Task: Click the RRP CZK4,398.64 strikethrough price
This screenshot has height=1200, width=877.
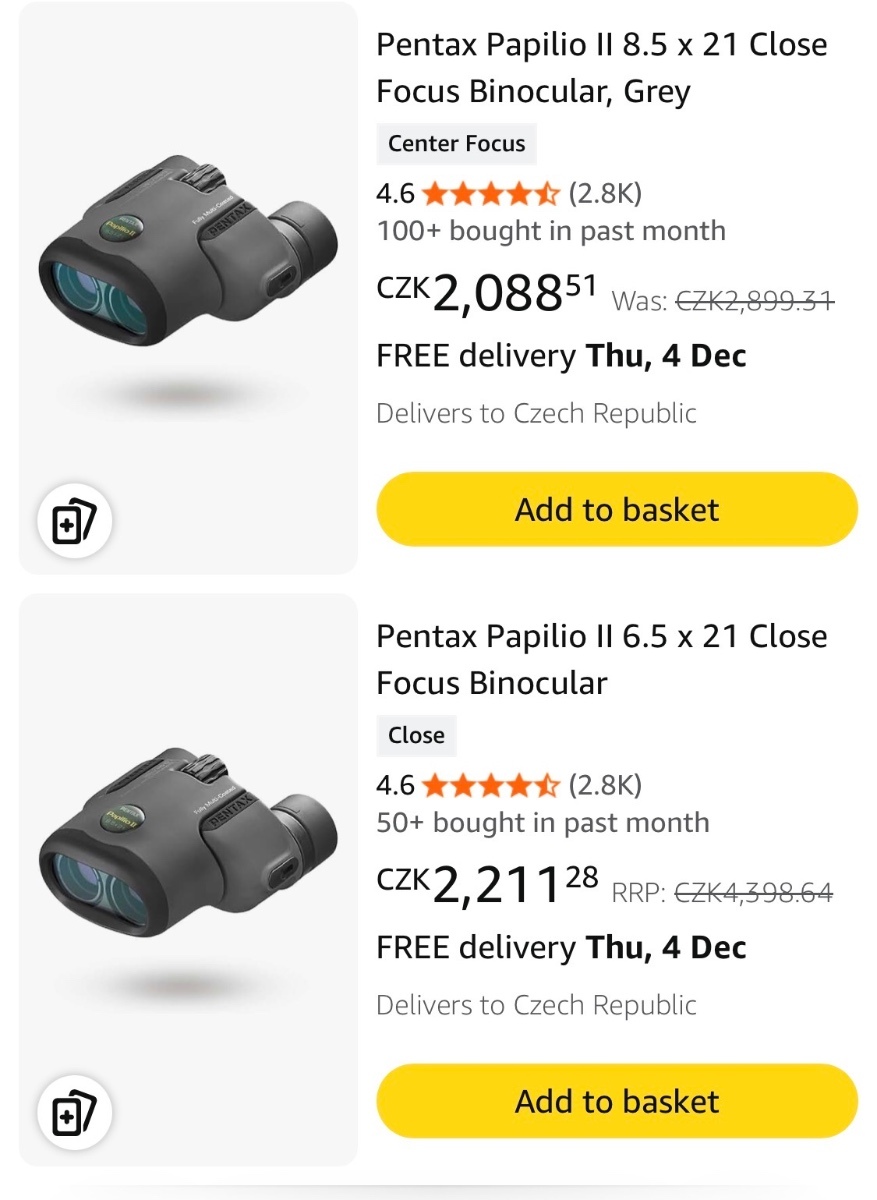Action: 754,893
